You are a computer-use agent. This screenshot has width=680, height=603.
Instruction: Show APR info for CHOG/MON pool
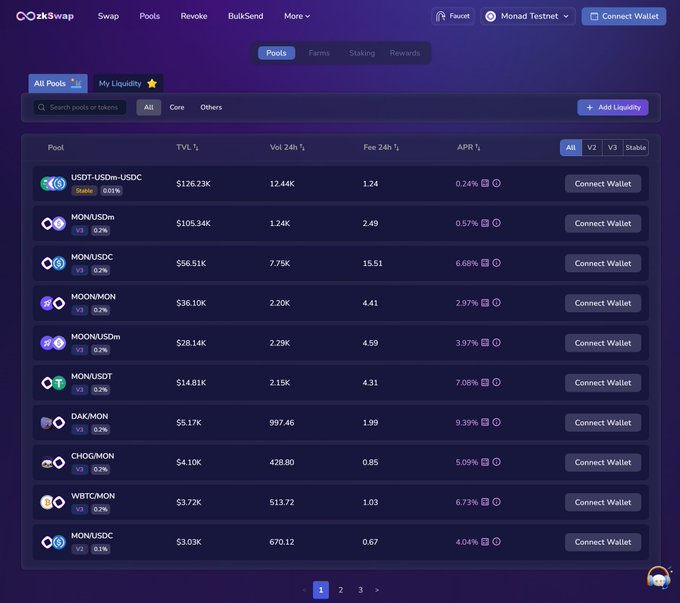pos(497,462)
